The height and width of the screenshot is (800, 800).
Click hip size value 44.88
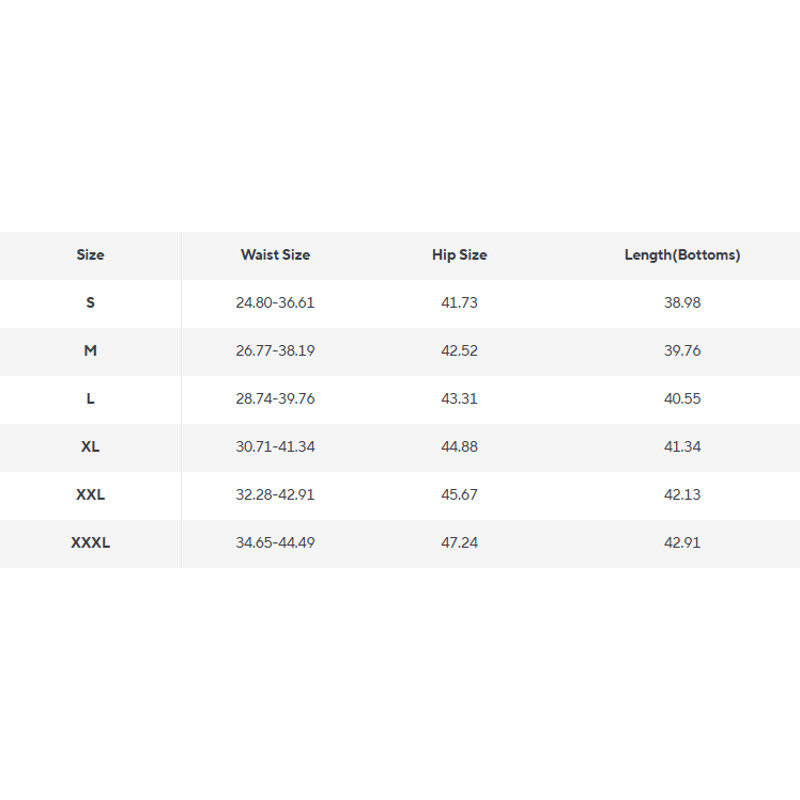459,446
